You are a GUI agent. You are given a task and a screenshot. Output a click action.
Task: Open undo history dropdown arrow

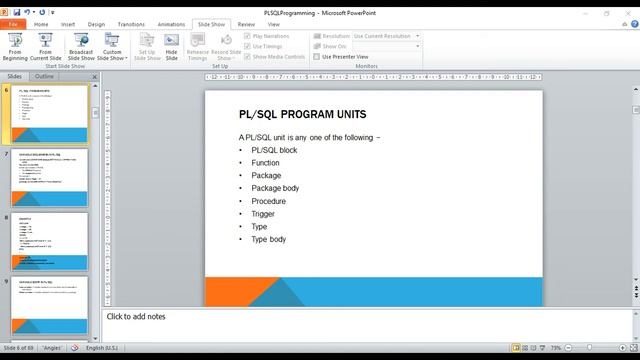[34, 13]
